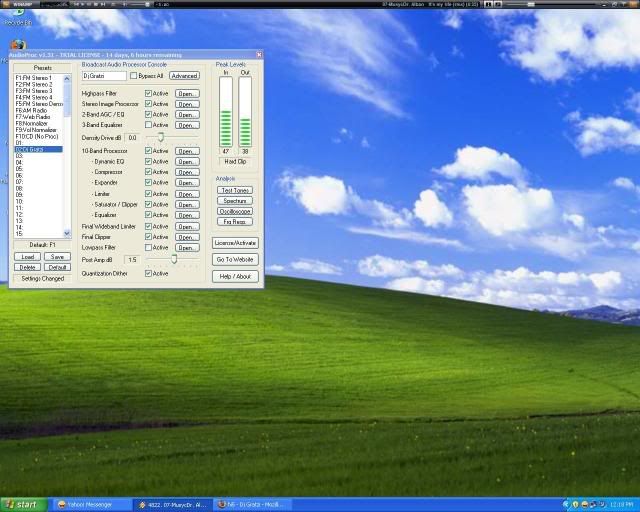Open the Firefox desktop shortcut icon
The width and height of the screenshot is (640, 512).
pos(18,45)
